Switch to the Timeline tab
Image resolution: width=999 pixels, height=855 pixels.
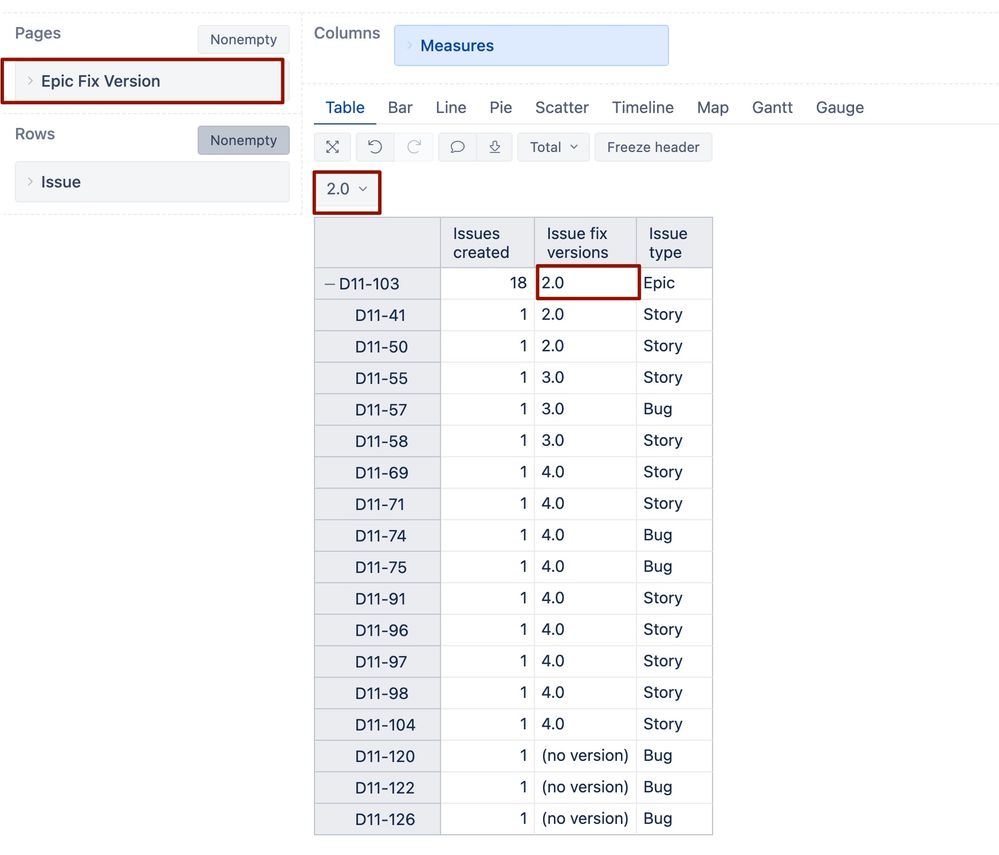(643, 108)
